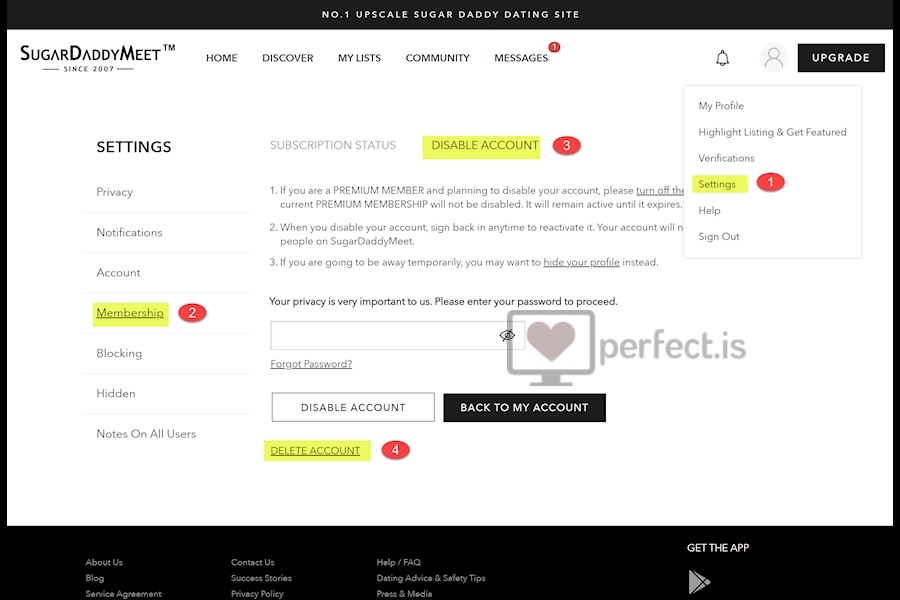Follow the hide your profile link
This screenshot has width=900, height=600.
pos(581,262)
